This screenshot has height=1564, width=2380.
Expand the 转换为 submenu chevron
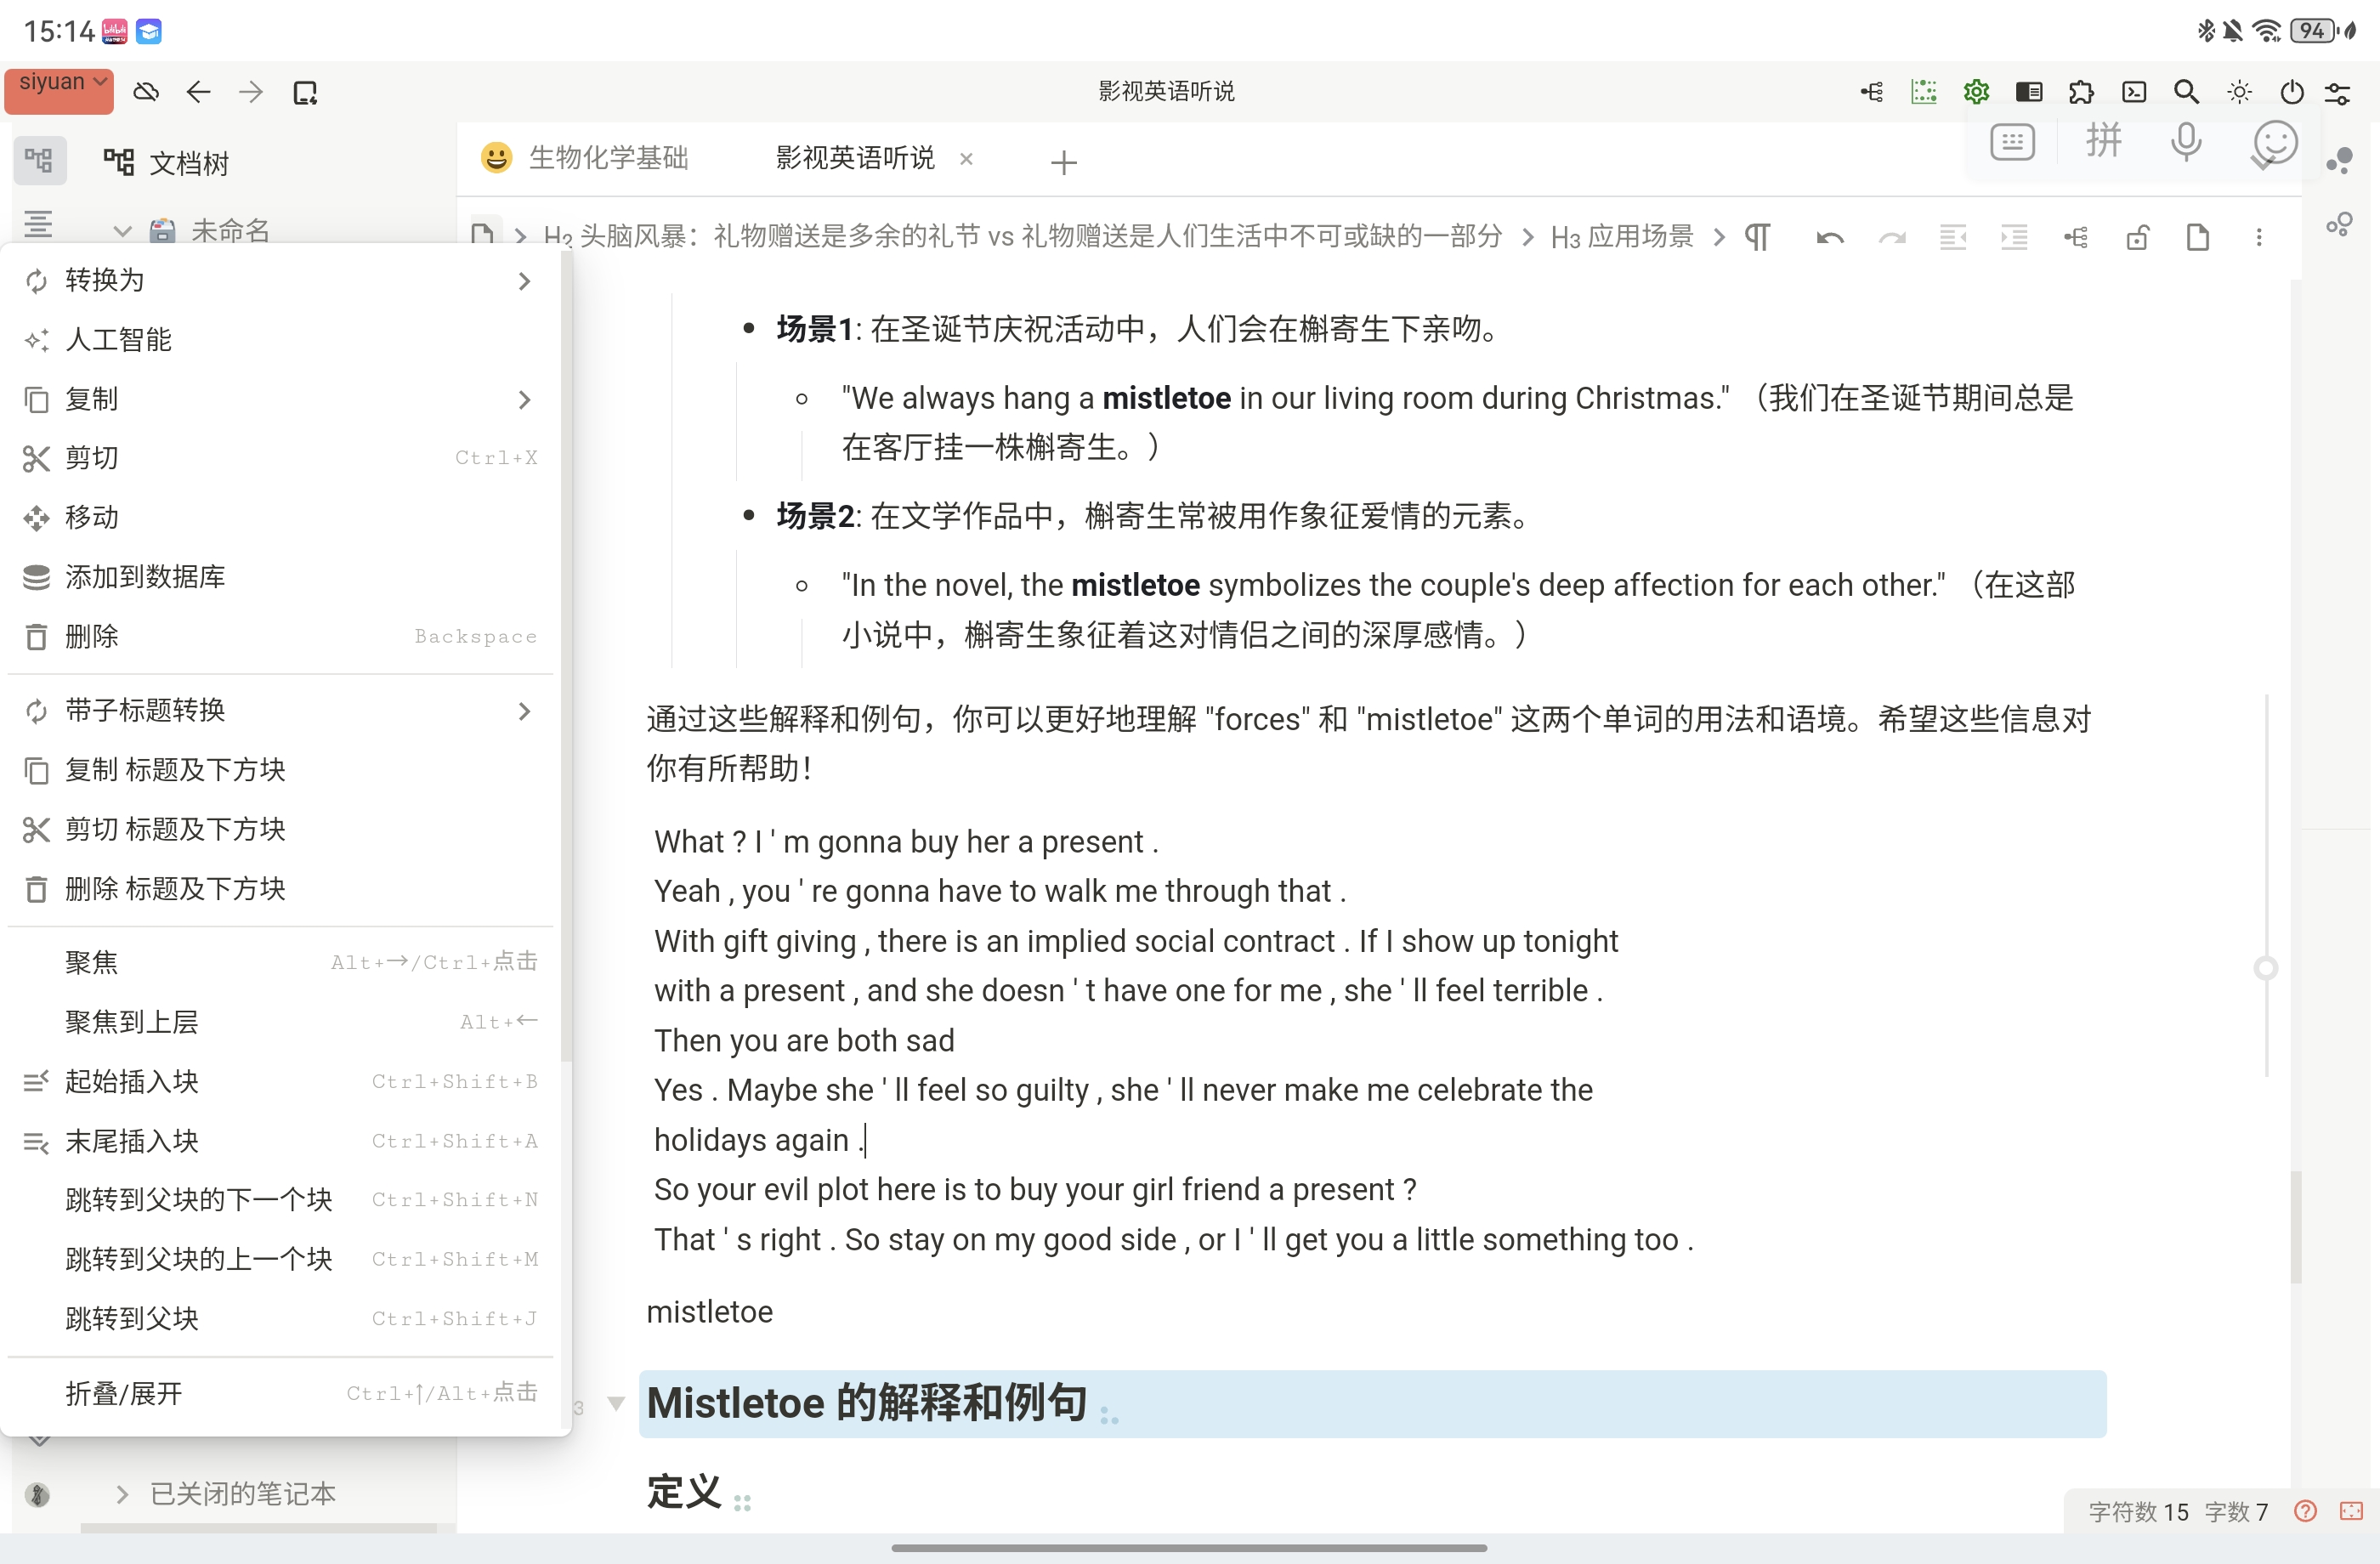pos(524,281)
